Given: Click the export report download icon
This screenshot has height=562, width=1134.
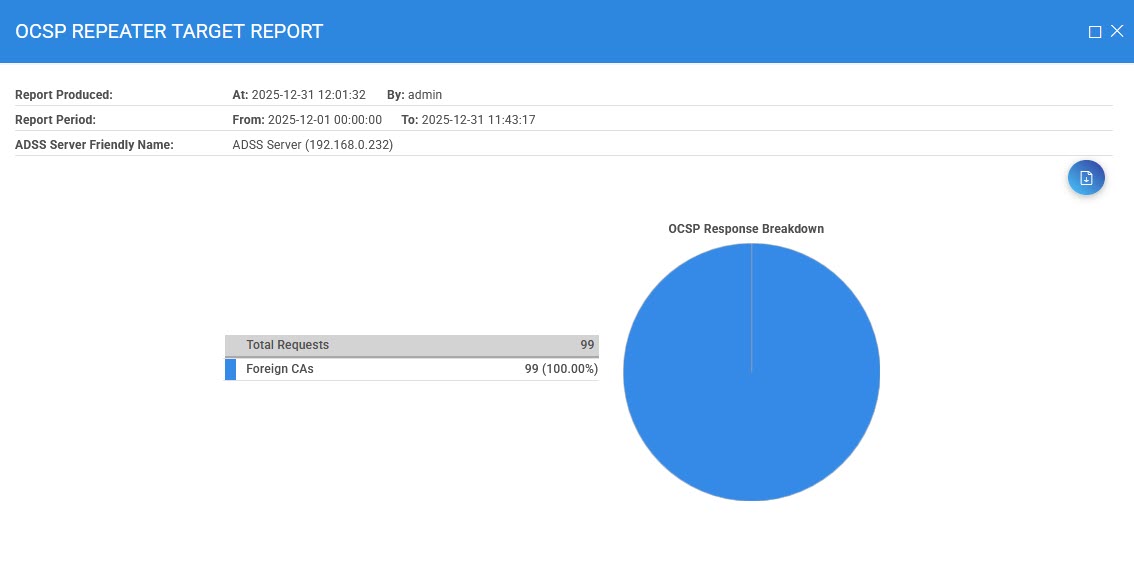Looking at the screenshot, I should click(x=1086, y=178).
